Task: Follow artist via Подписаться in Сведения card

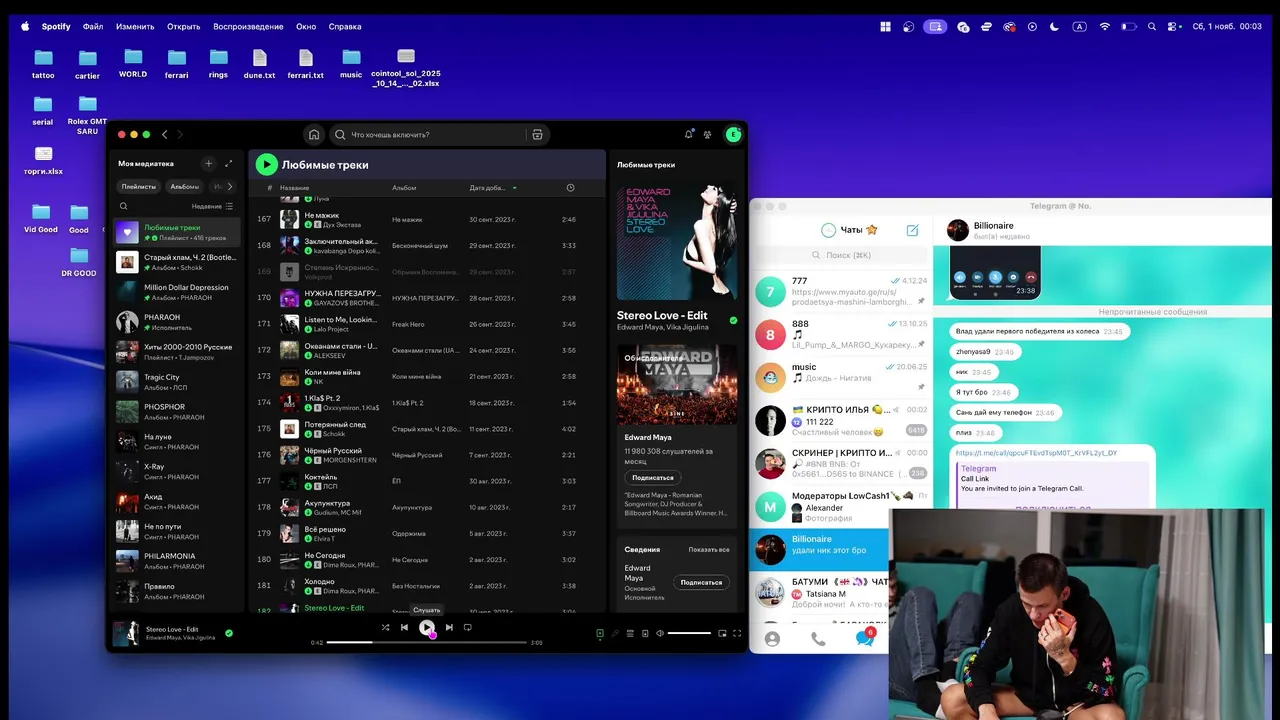Action: pyautogui.click(x=701, y=582)
